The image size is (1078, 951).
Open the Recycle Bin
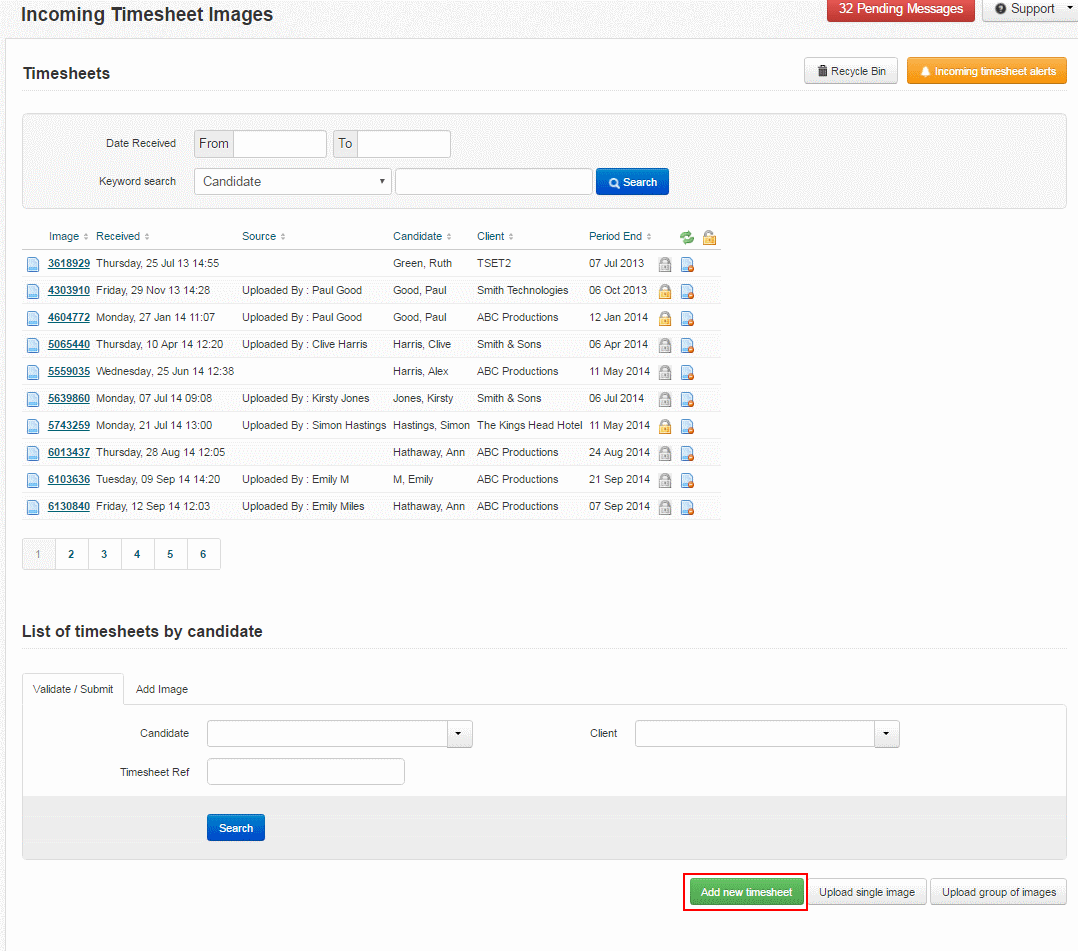point(850,71)
